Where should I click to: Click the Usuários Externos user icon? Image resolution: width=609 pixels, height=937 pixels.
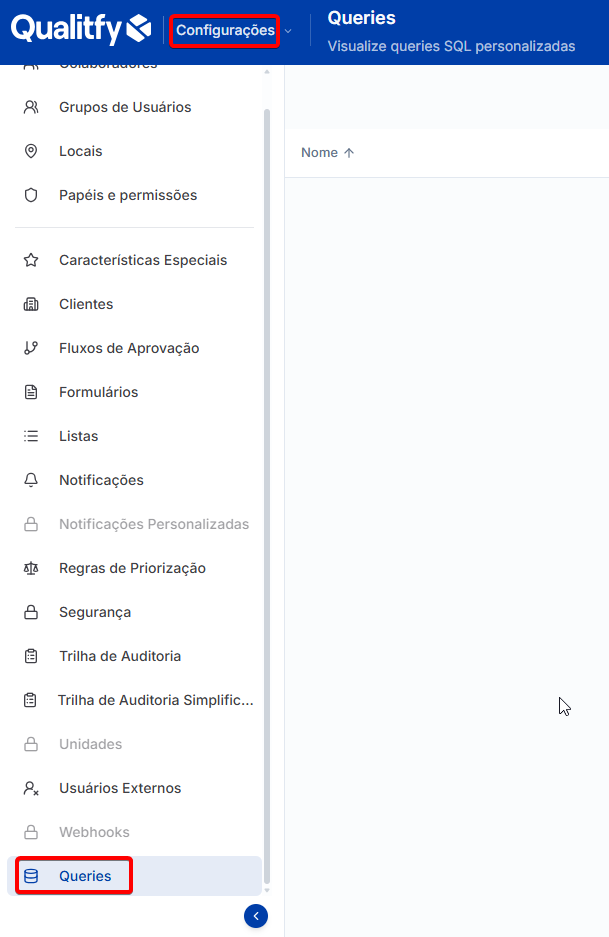pyautogui.click(x=31, y=788)
